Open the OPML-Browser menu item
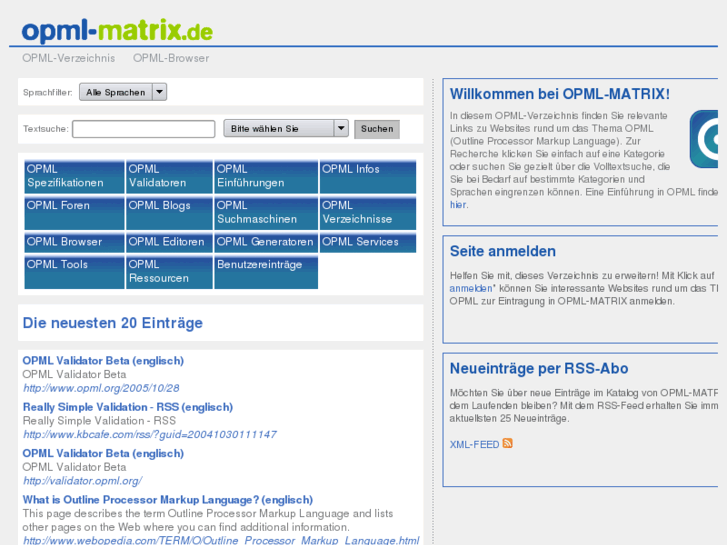Screen dimensions: 727x545 pyautogui.click(x=171, y=58)
